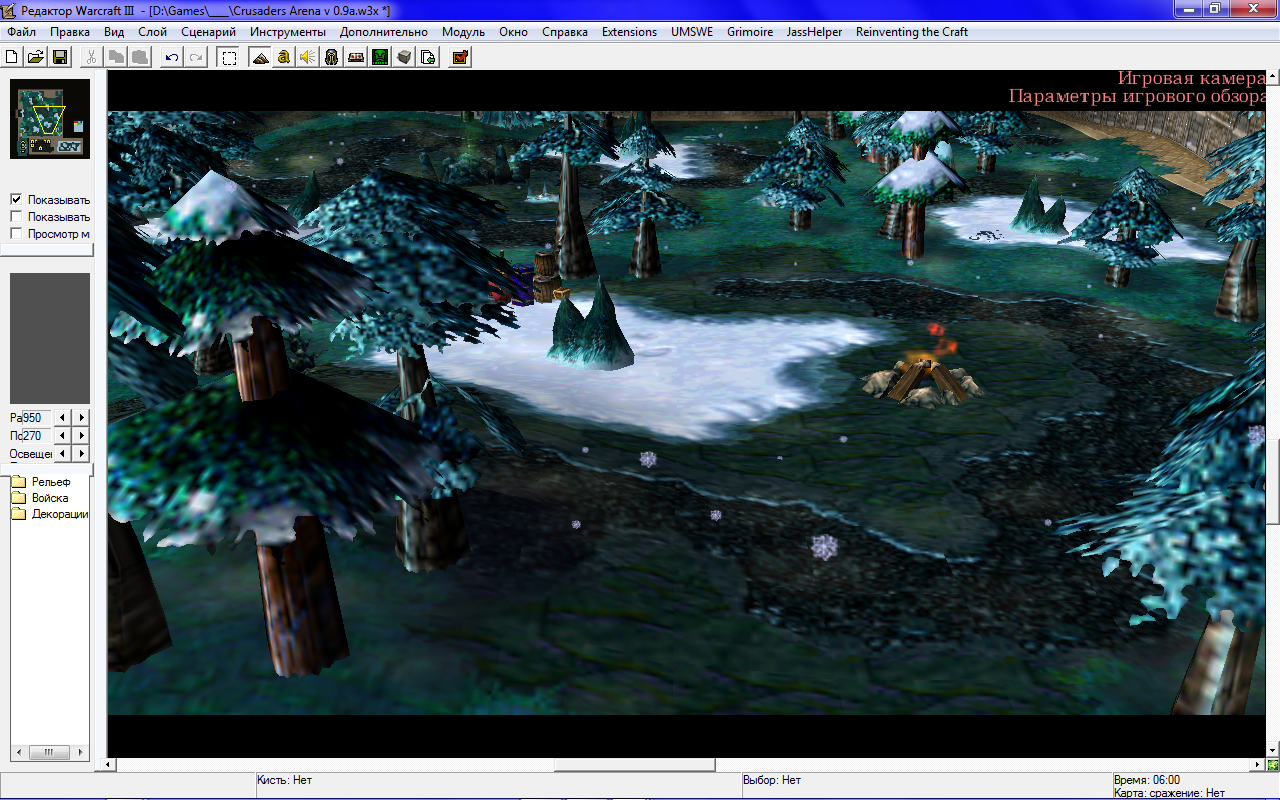The image size is (1280, 800).
Task: Open a map with the folder icon
Action: [36, 57]
